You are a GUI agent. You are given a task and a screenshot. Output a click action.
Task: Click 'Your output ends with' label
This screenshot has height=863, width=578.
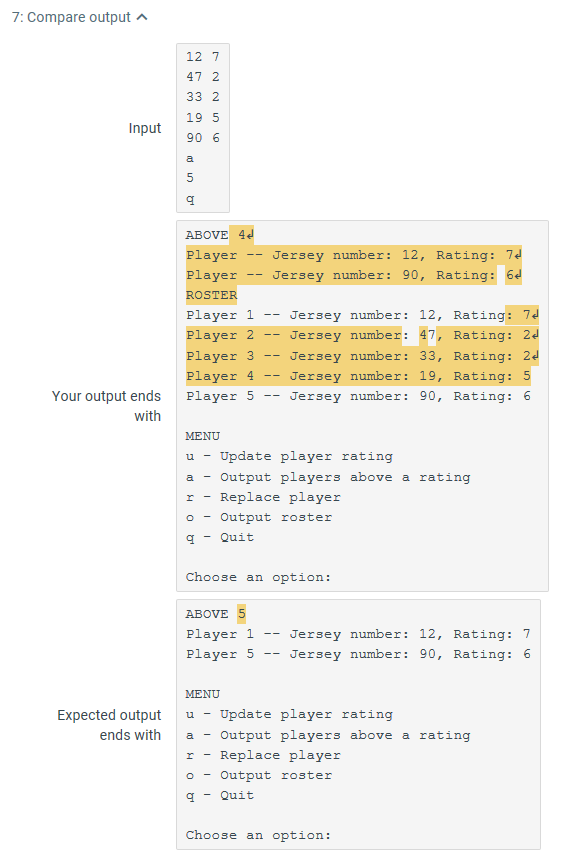tap(106, 406)
